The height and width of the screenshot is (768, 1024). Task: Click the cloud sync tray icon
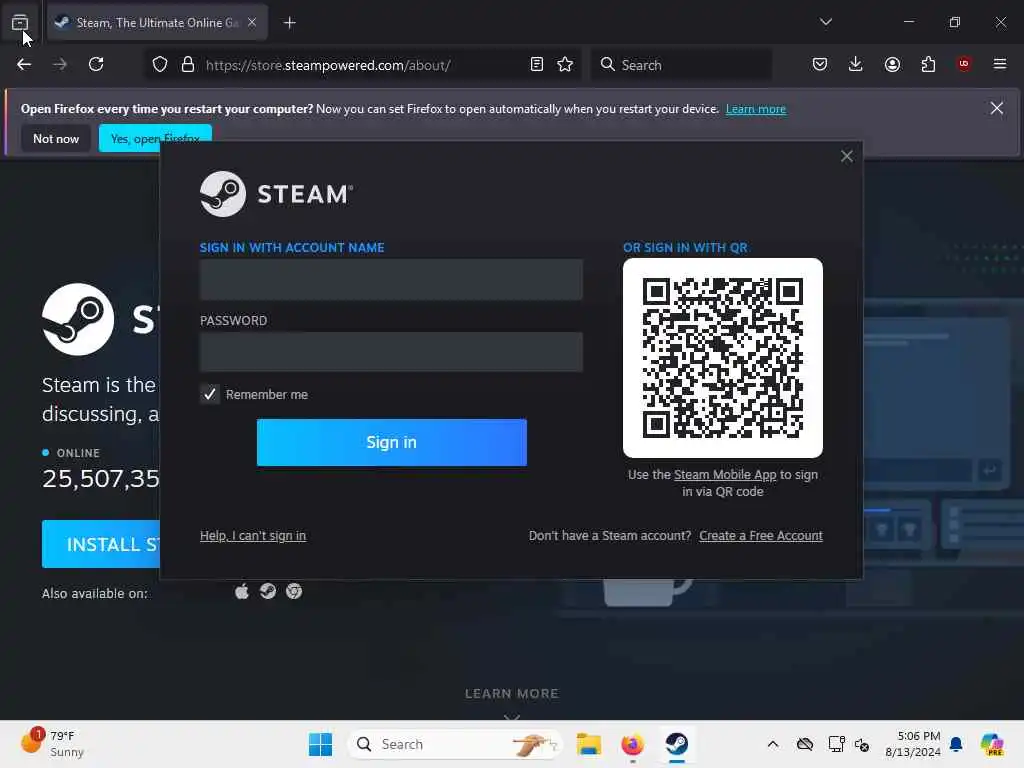coord(805,744)
